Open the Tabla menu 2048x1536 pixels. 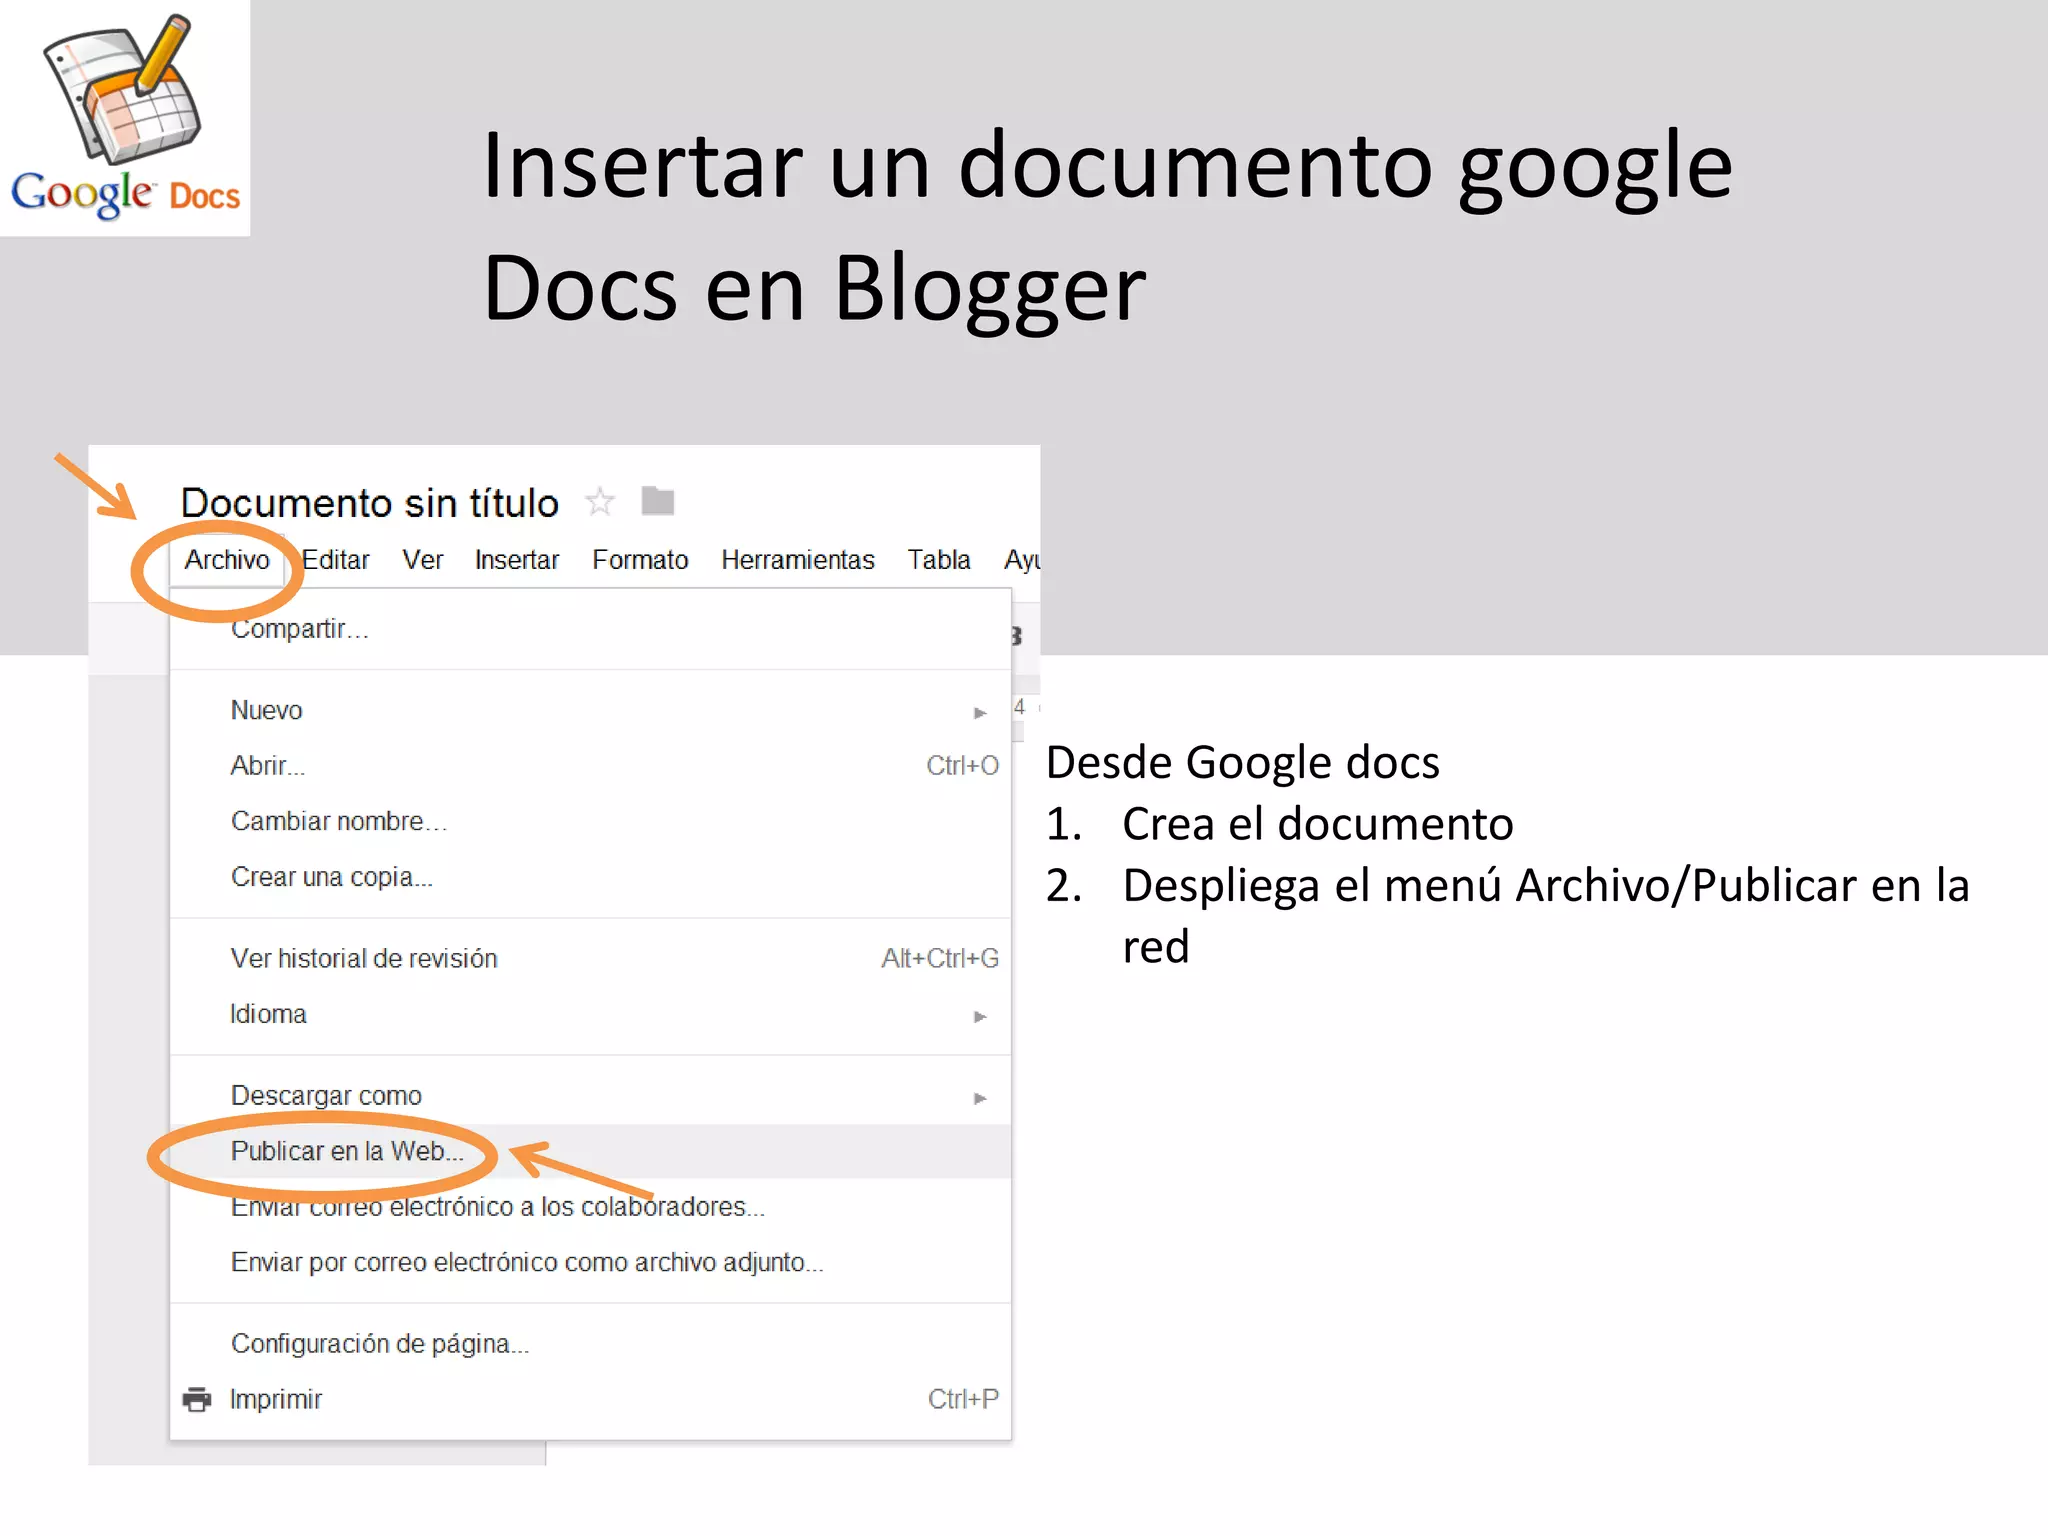939,560
